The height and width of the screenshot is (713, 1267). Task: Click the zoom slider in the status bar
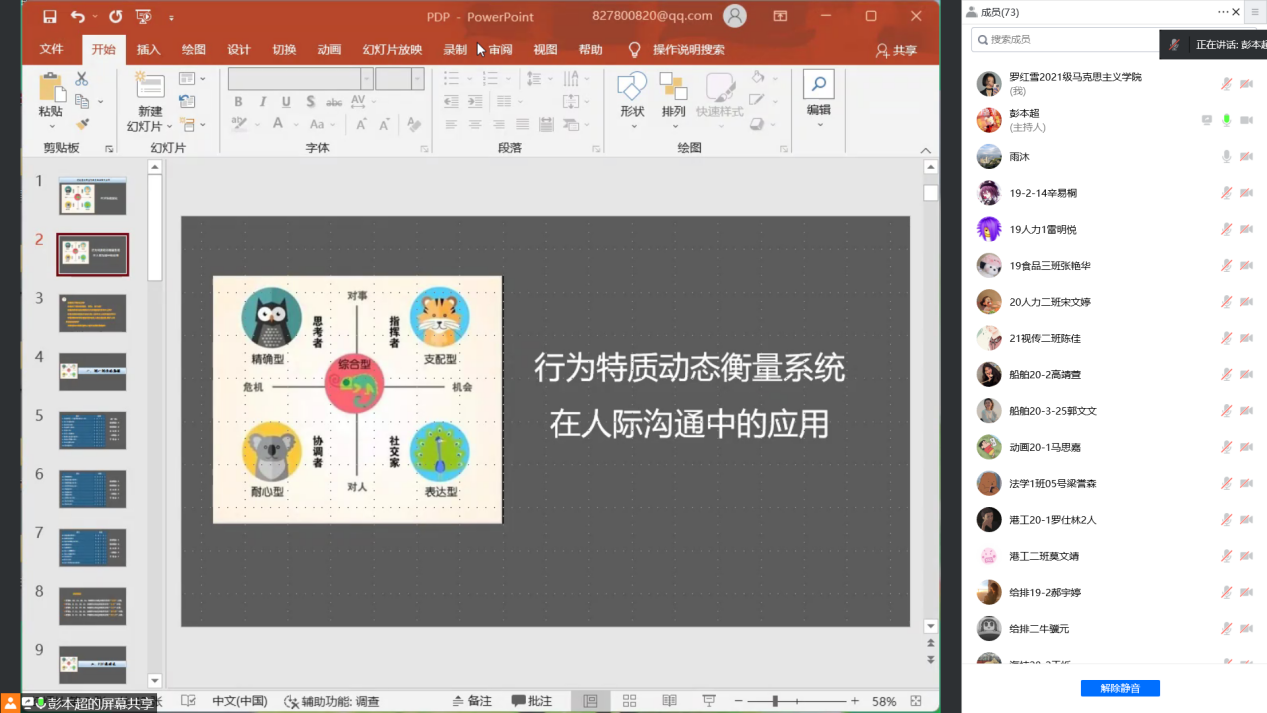[x=776, y=701]
